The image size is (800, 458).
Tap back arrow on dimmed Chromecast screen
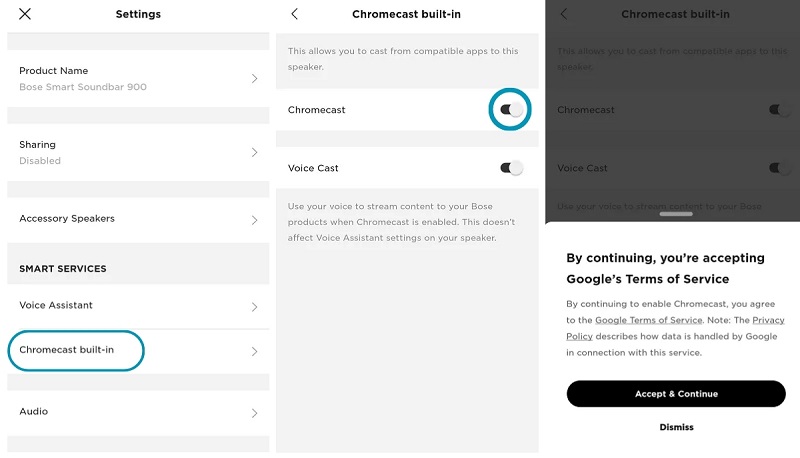coord(564,14)
